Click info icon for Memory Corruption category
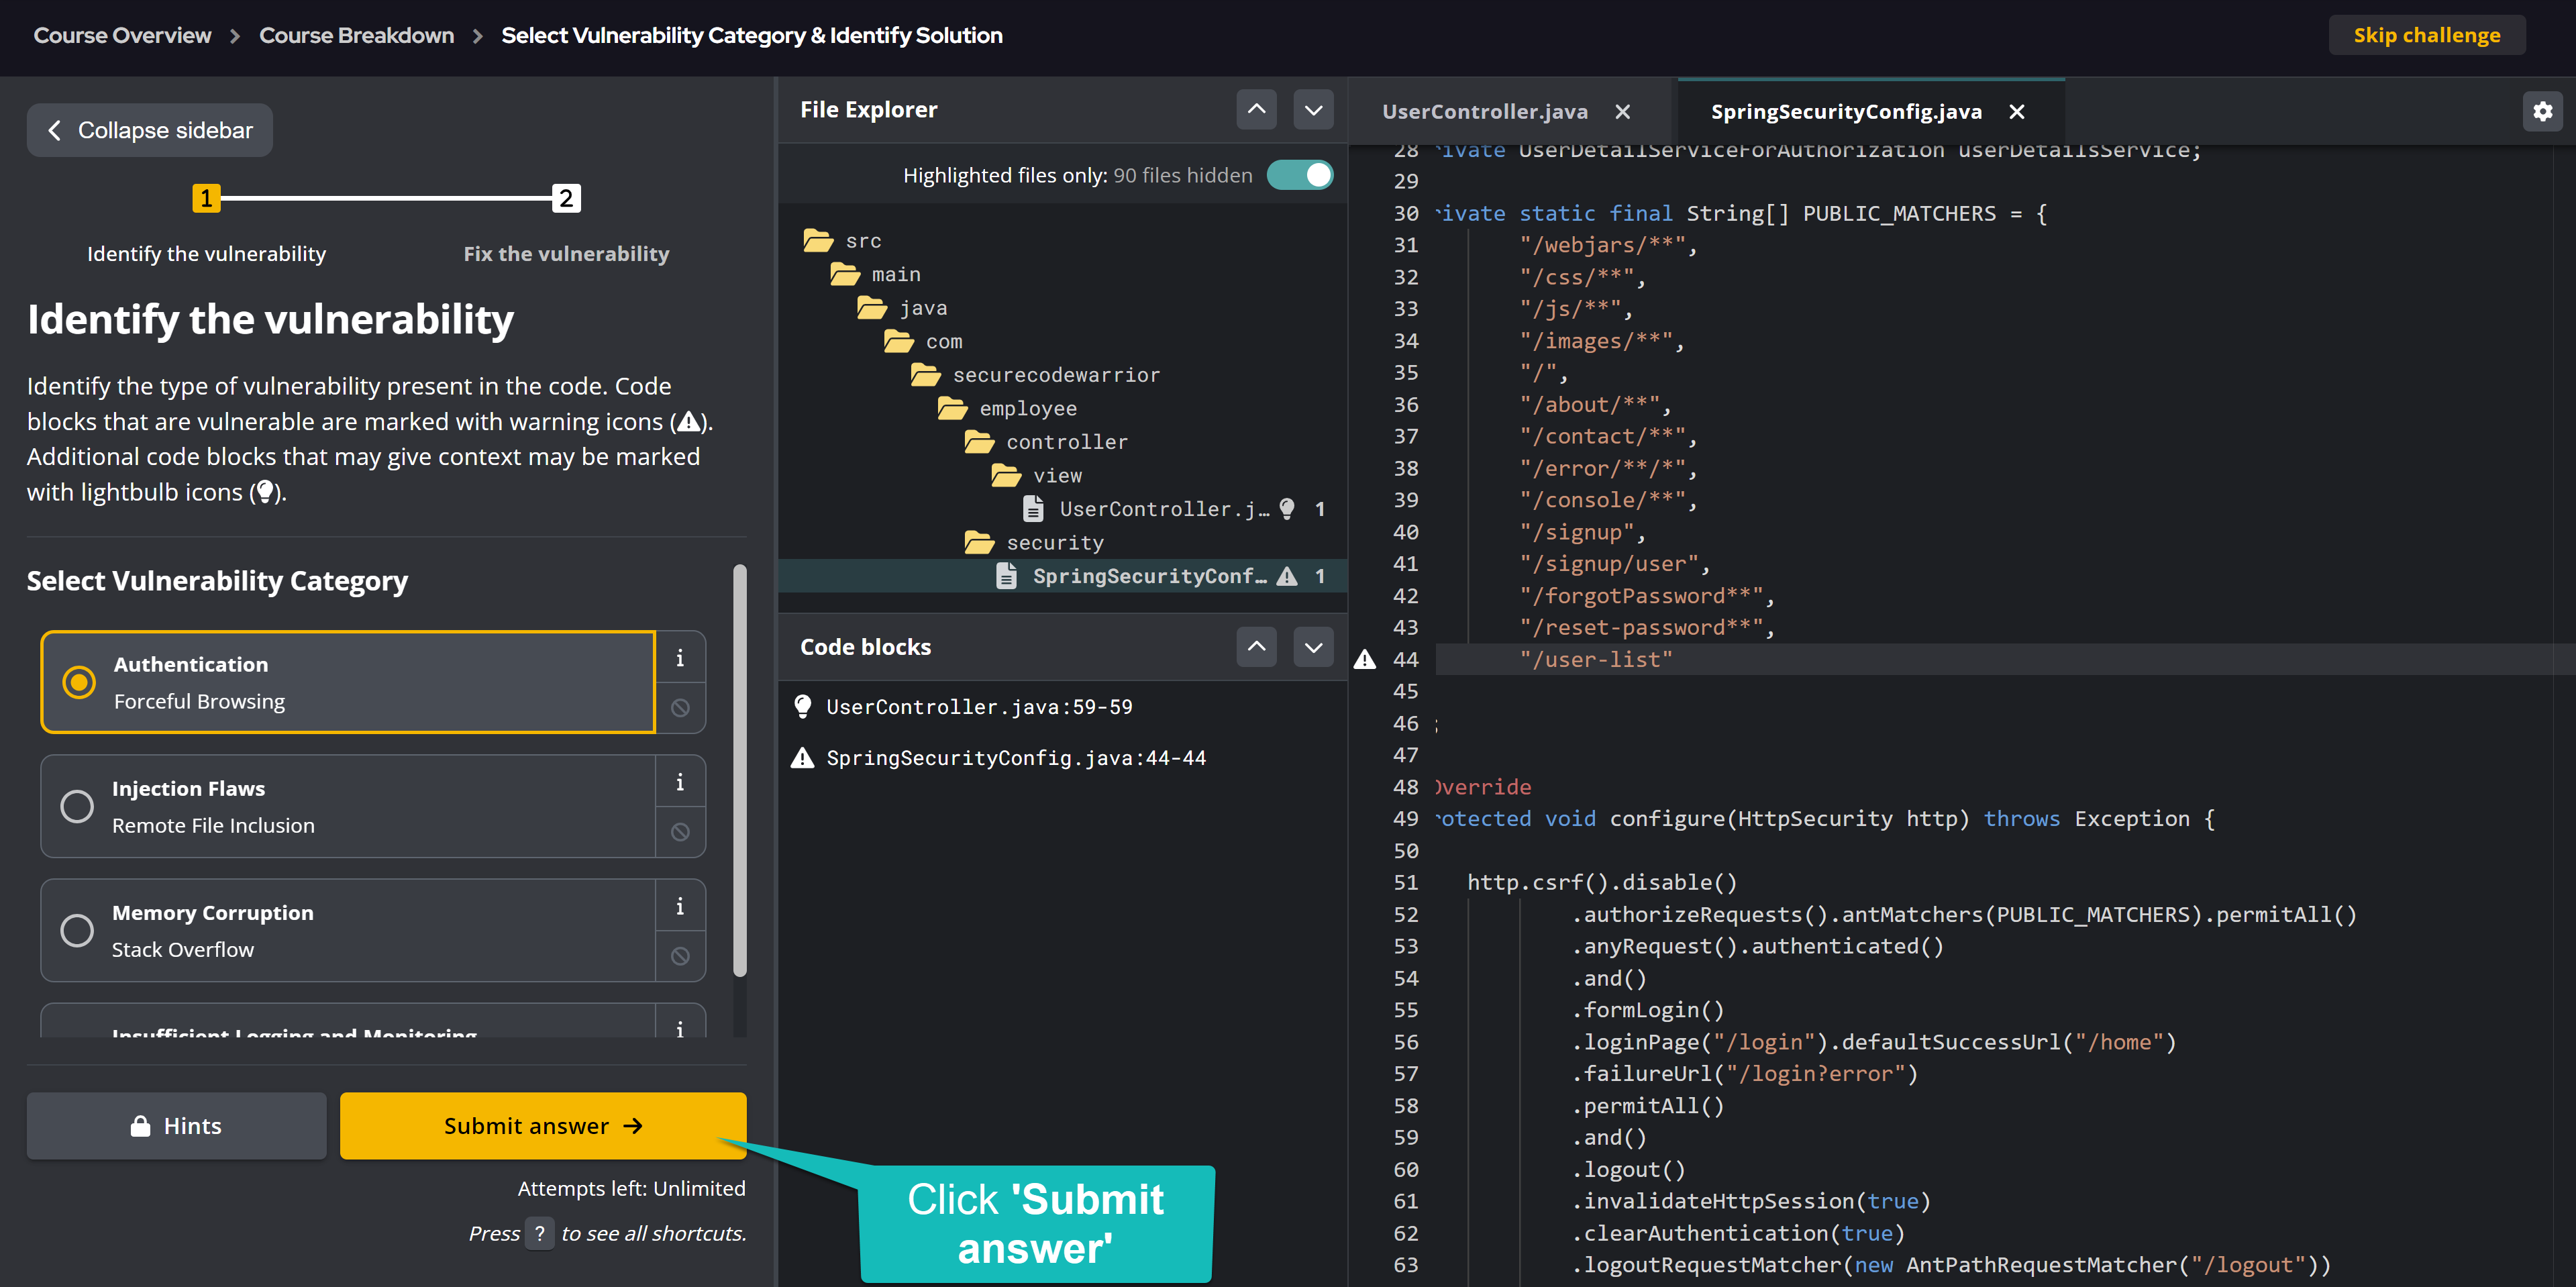 pyautogui.click(x=680, y=906)
